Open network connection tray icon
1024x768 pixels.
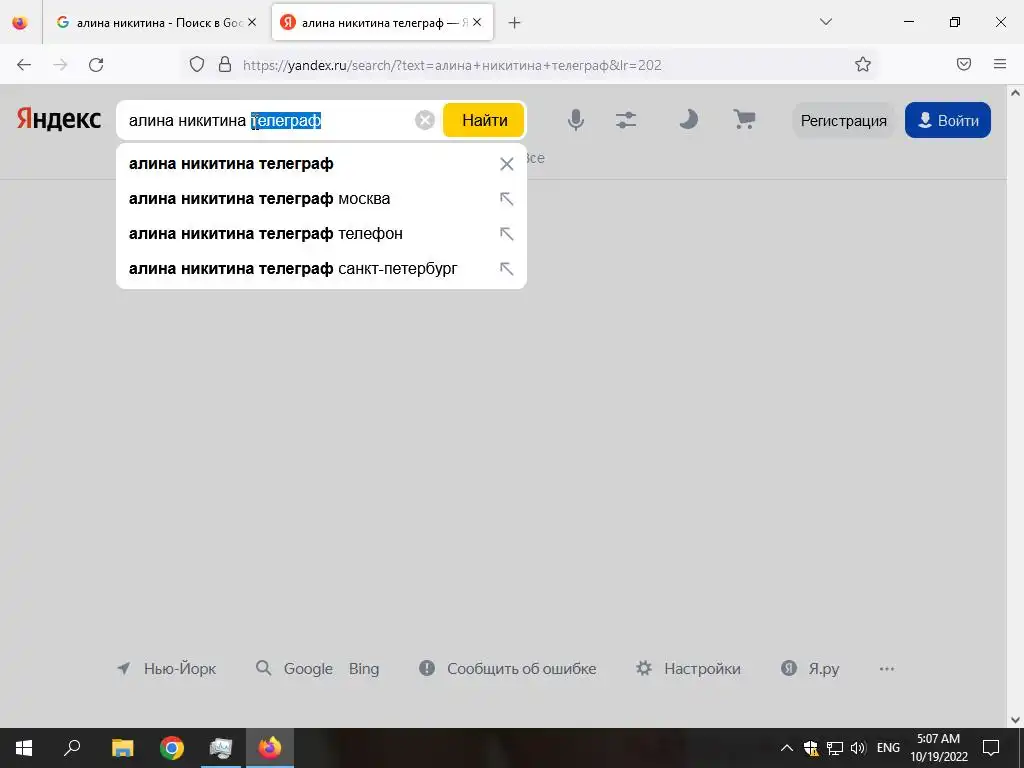tap(835, 748)
